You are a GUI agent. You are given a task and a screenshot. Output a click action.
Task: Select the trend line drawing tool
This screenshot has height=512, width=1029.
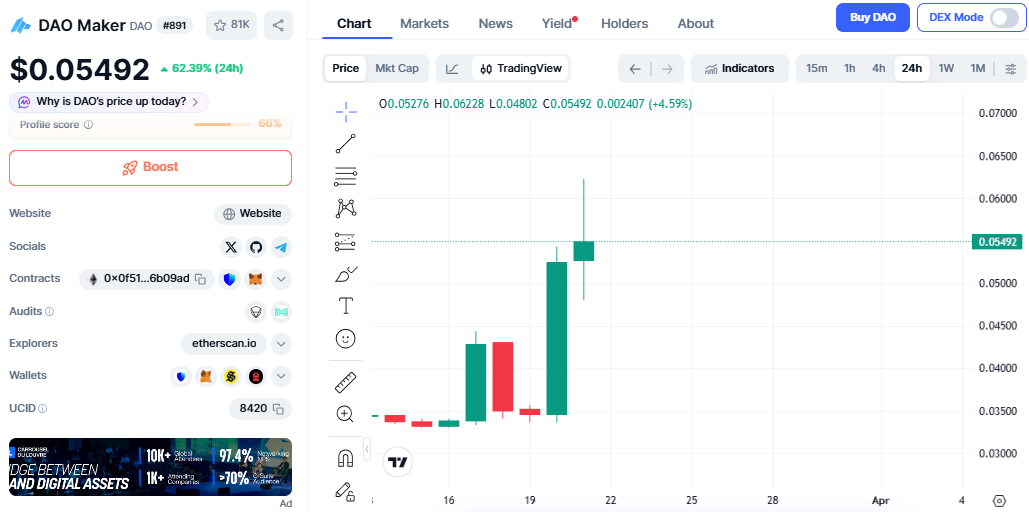coord(346,144)
